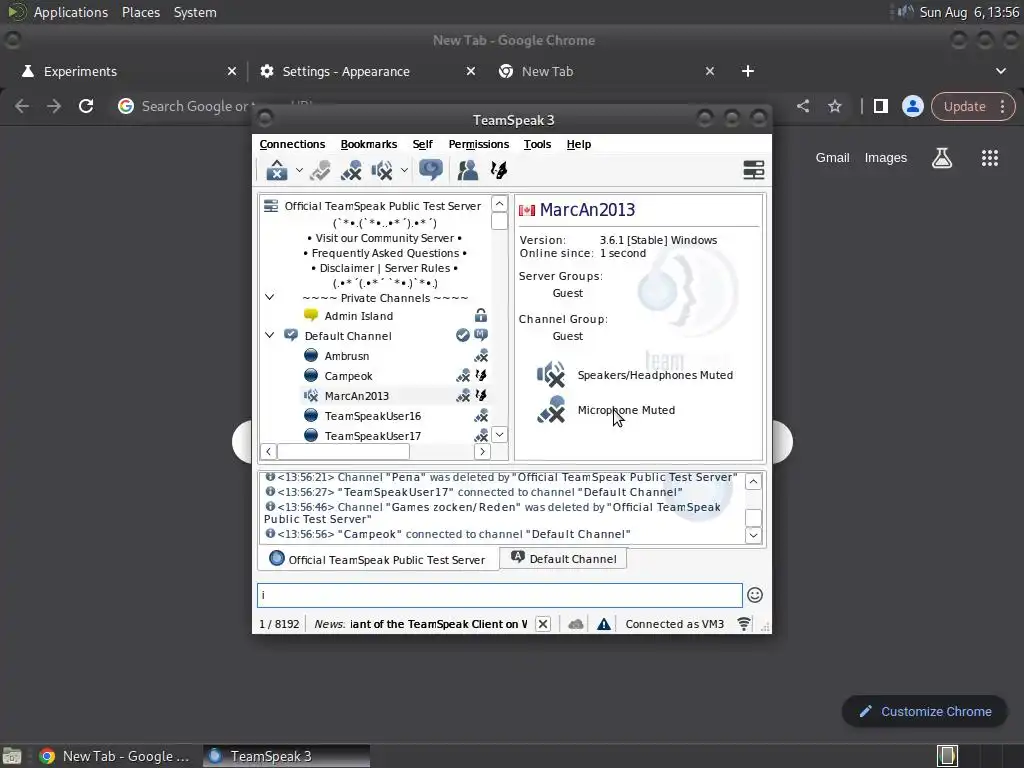
Task: Click the Away status speech-bubble toolbar icon
Action: click(431, 170)
